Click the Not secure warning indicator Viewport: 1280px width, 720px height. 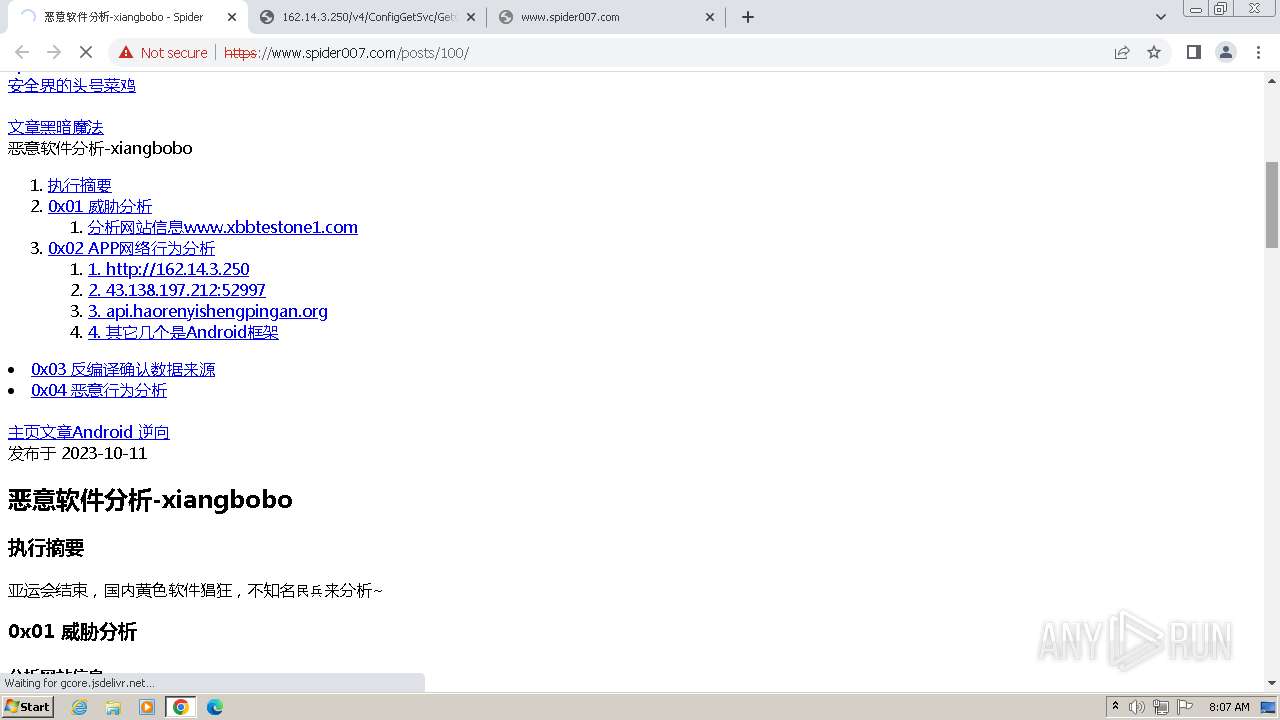pyautogui.click(x=163, y=52)
